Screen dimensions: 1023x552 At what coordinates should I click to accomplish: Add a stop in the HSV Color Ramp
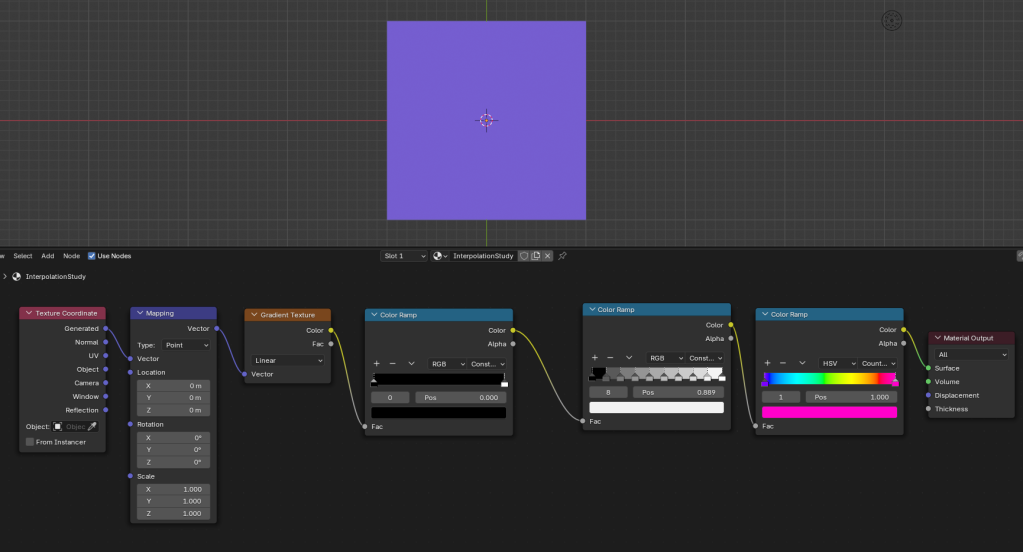(x=767, y=363)
